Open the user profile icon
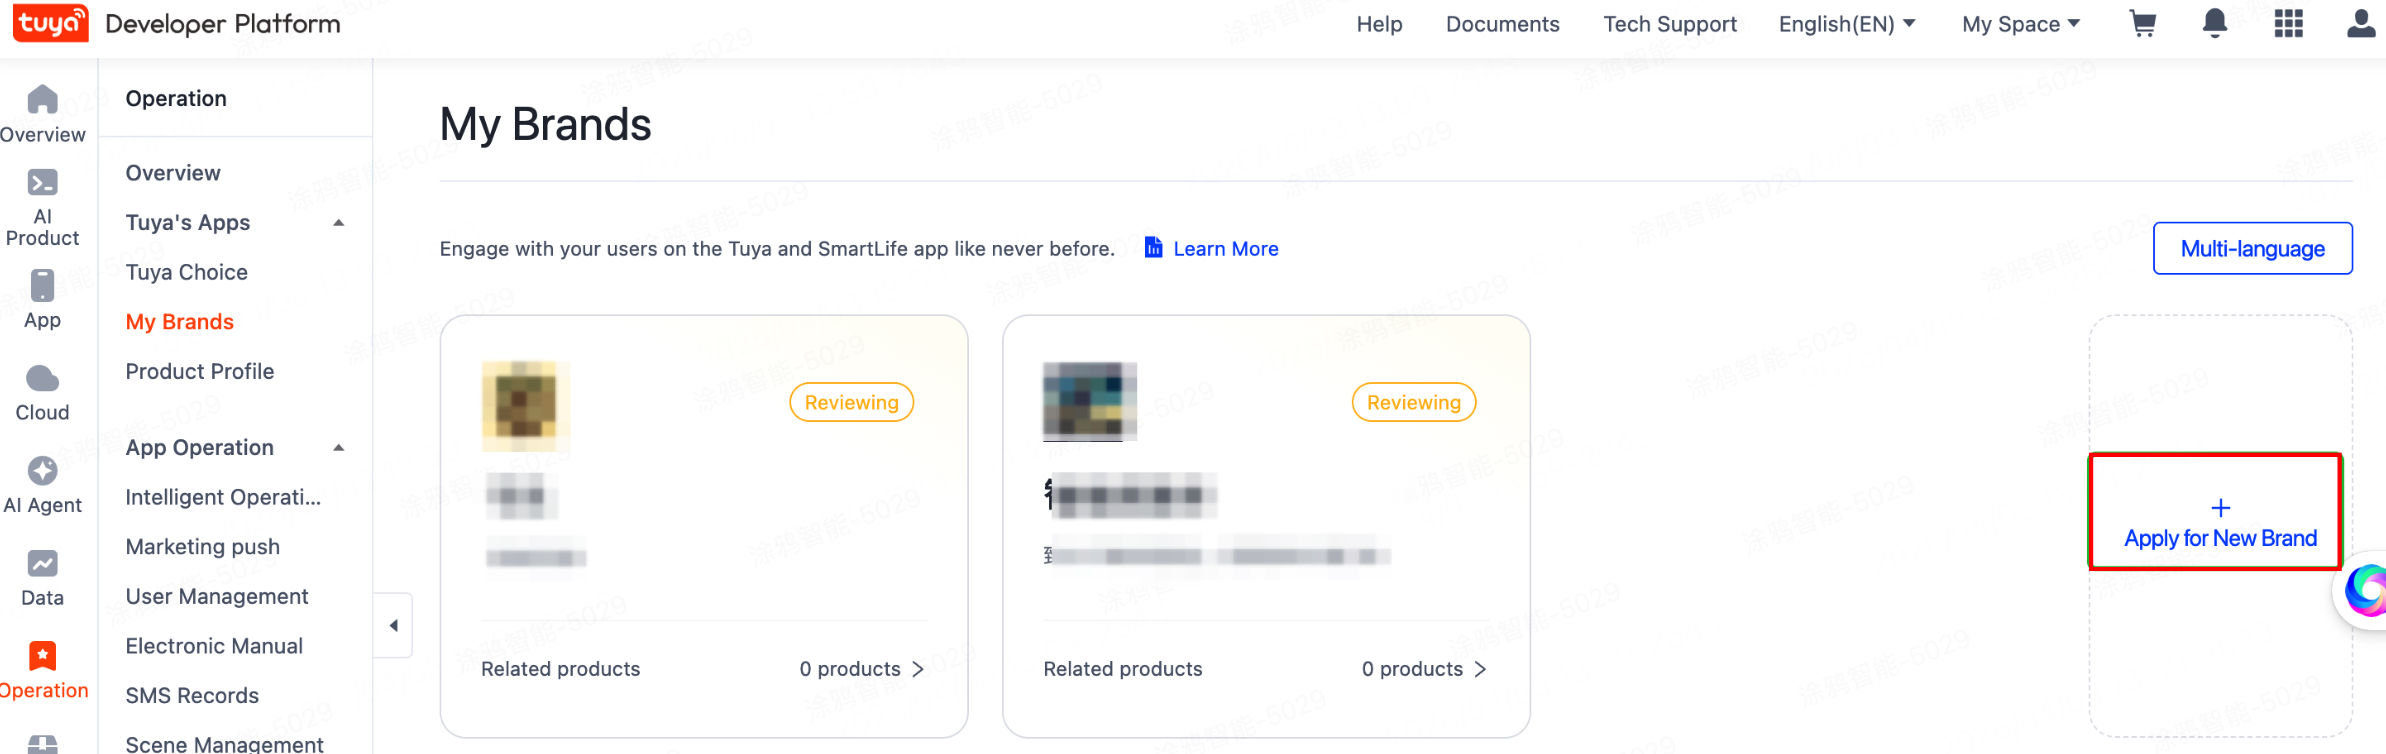The width and height of the screenshot is (2386, 754). [x=2359, y=23]
